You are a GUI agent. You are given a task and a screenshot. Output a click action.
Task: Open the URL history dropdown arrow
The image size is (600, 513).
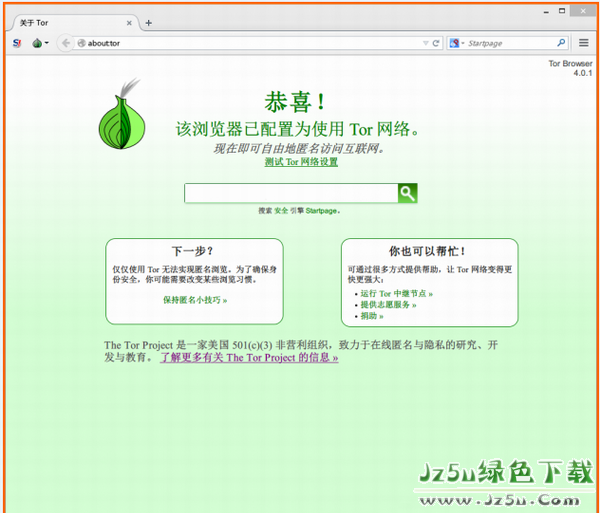tap(426, 43)
